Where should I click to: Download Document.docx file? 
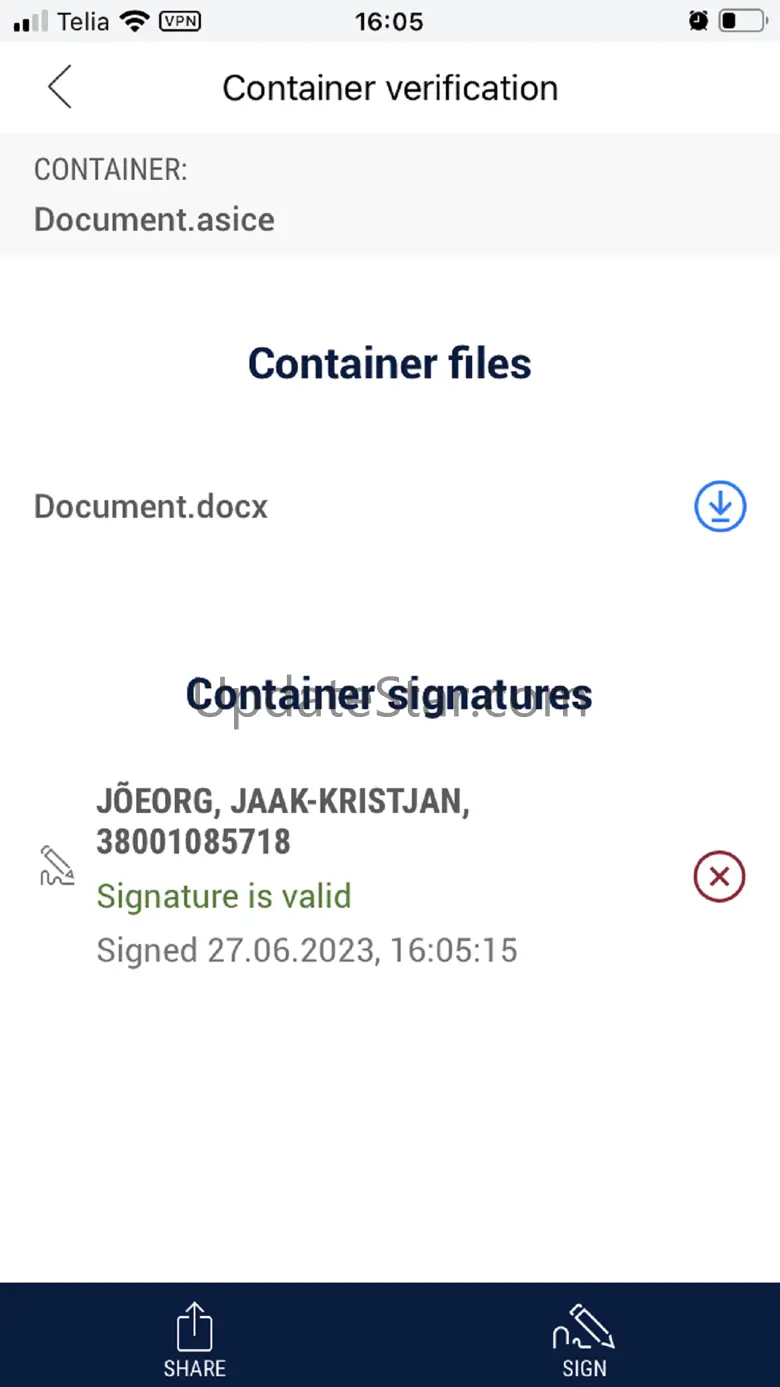coord(720,506)
